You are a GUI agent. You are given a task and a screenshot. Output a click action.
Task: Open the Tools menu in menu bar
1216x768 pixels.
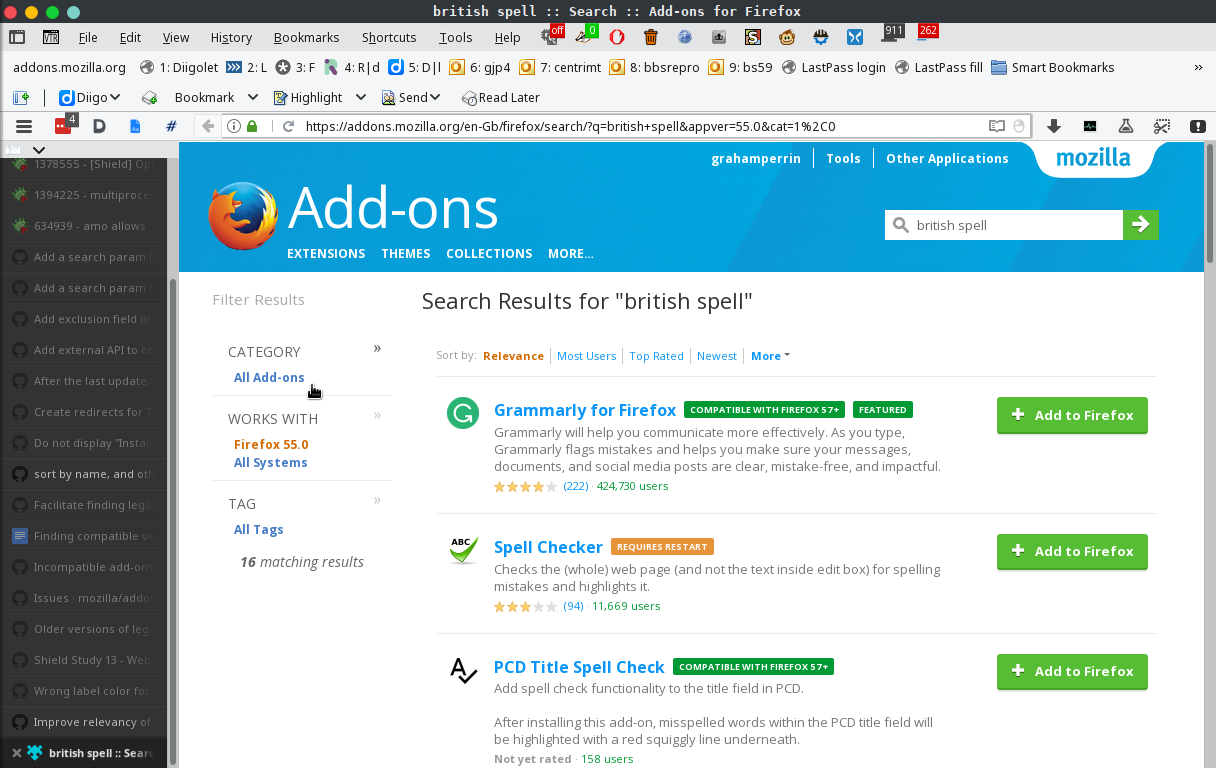(x=455, y=37)
